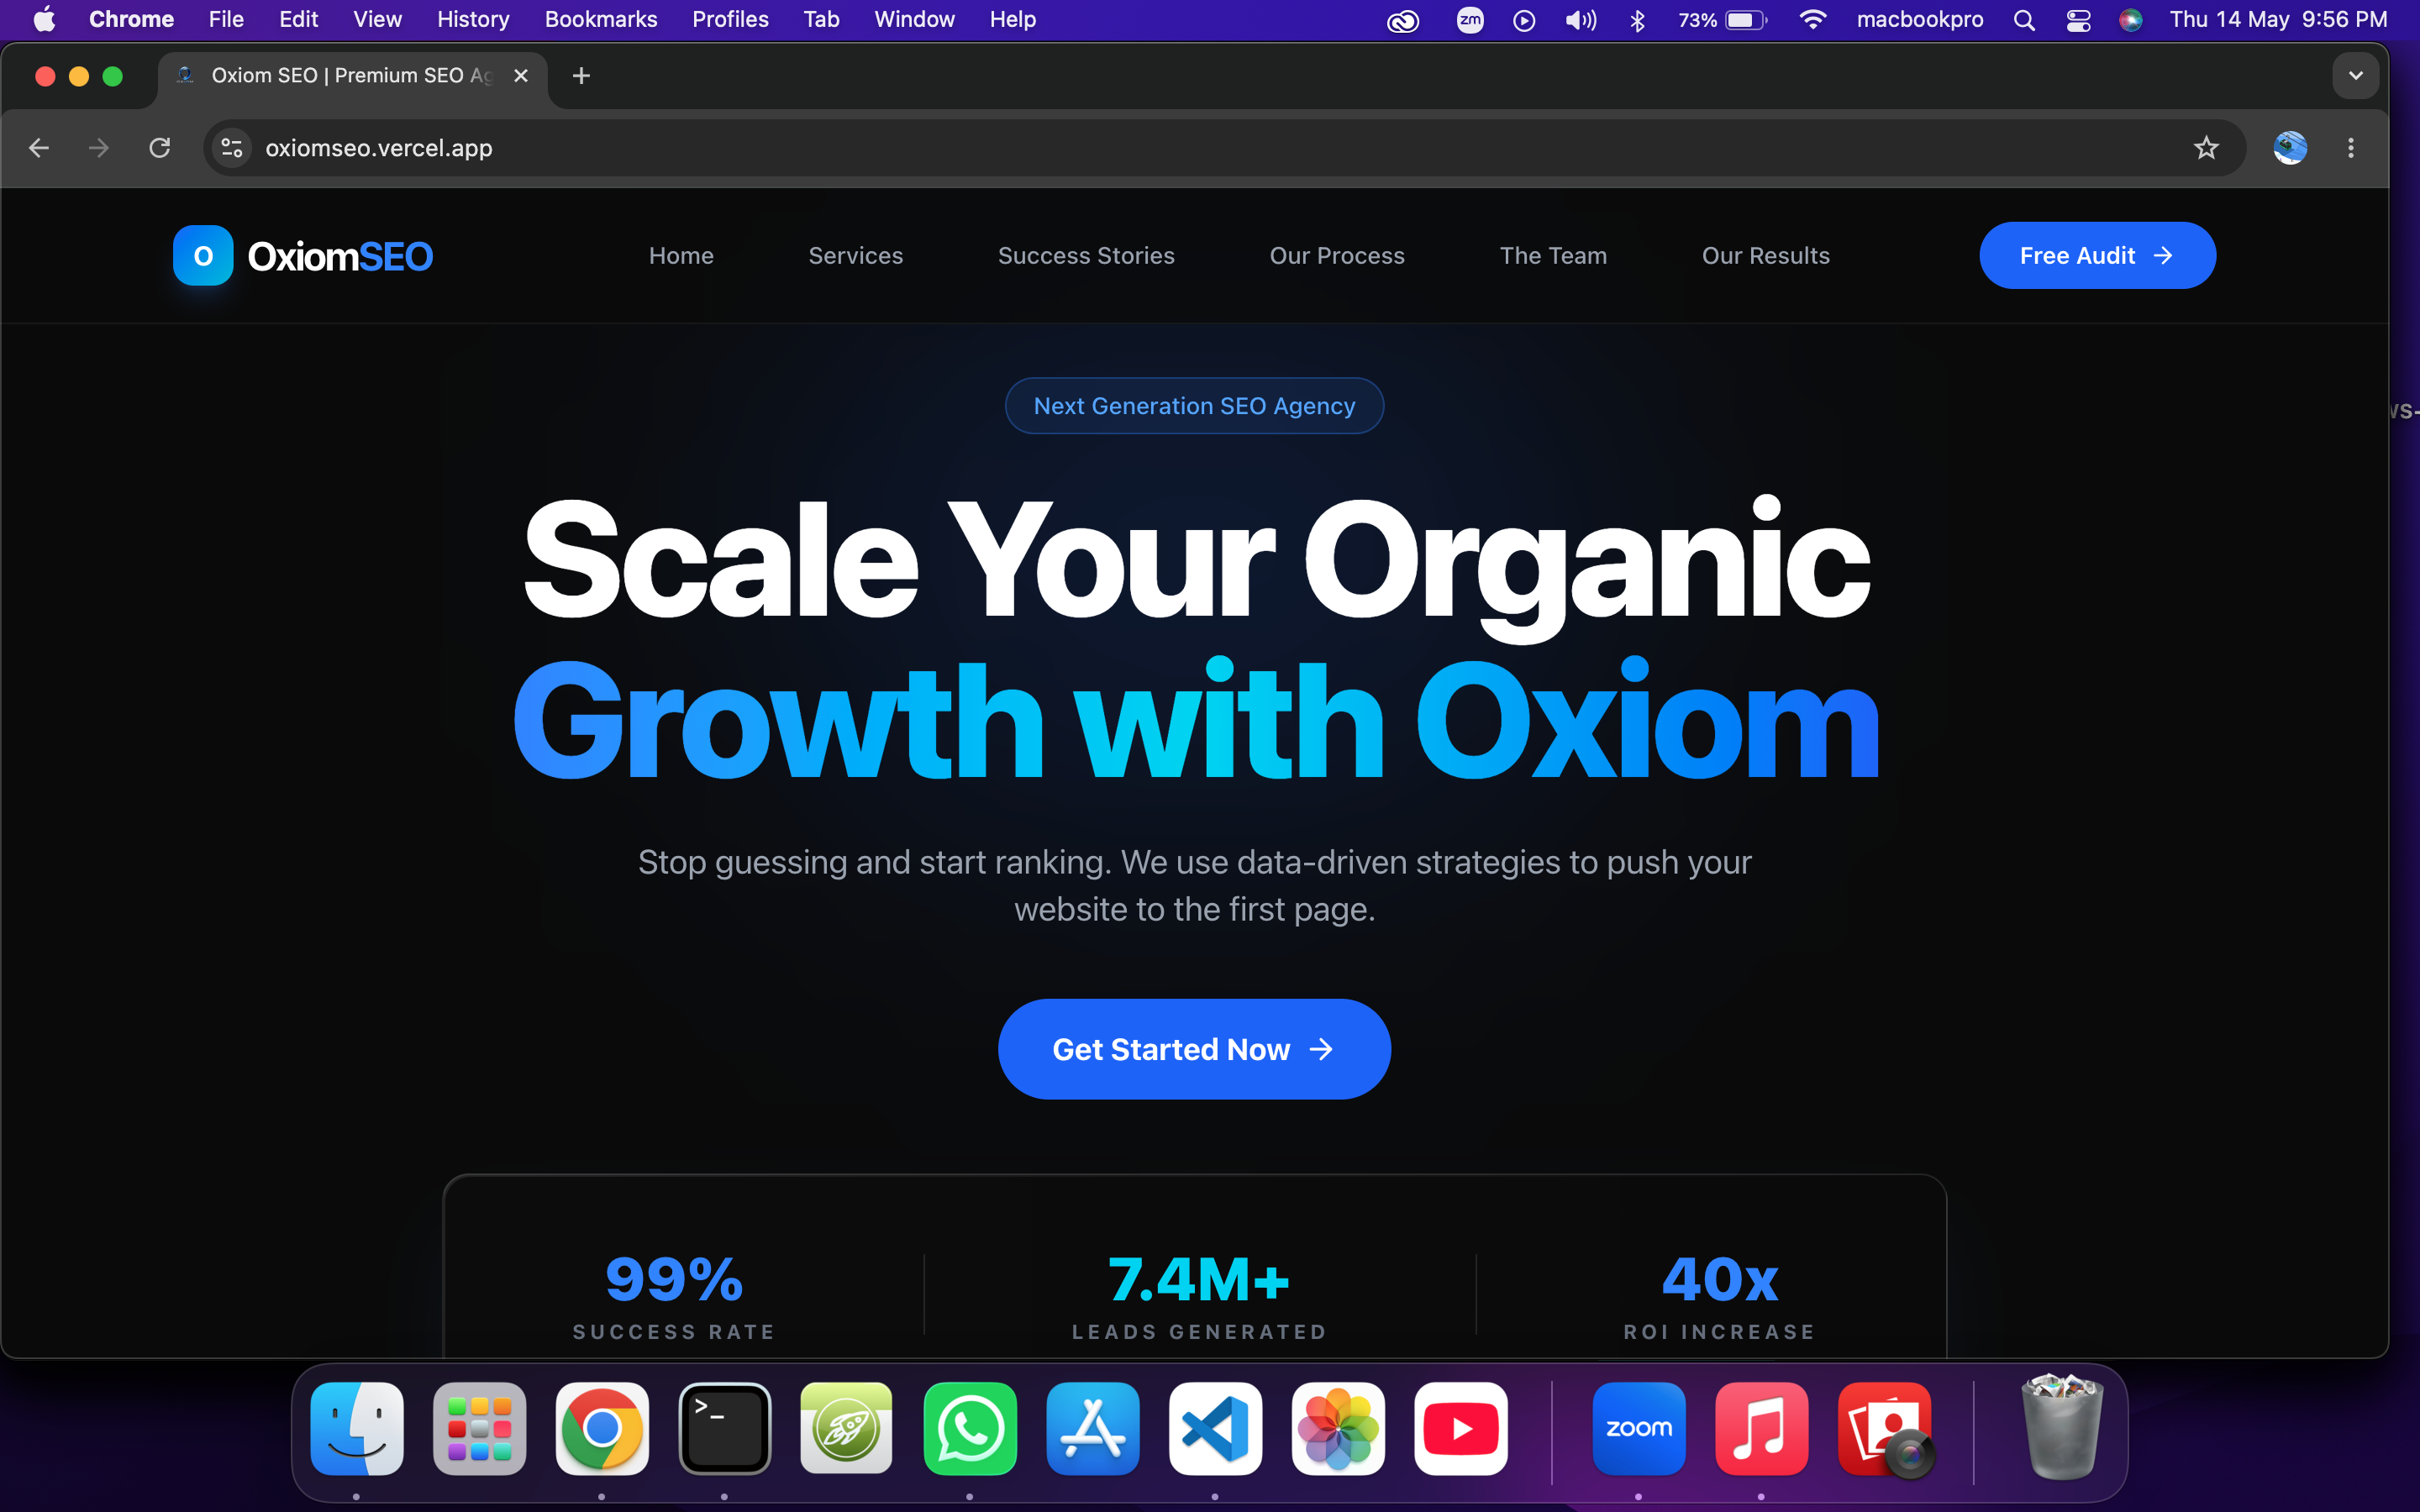Request a Free Audit
This screenshot has height=1512, width=2420.
tap(2097, 256)
